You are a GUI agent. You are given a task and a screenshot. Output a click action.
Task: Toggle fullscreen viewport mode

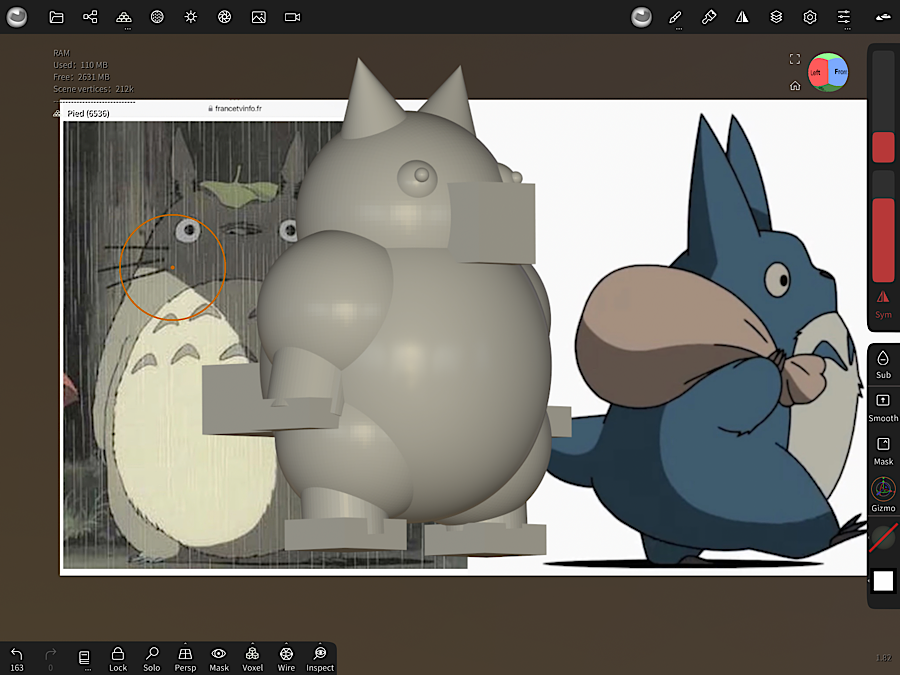795,59
